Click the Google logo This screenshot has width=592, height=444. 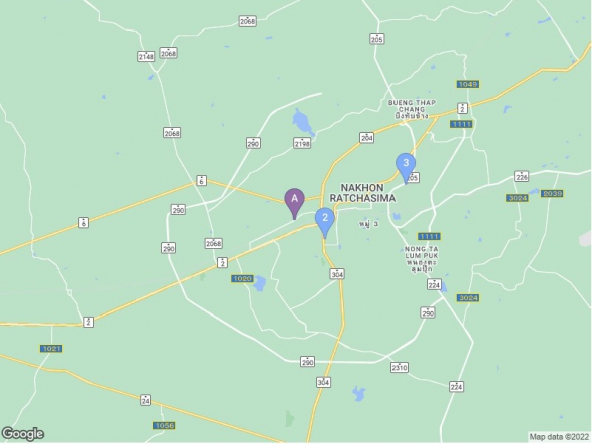(23, 434)
